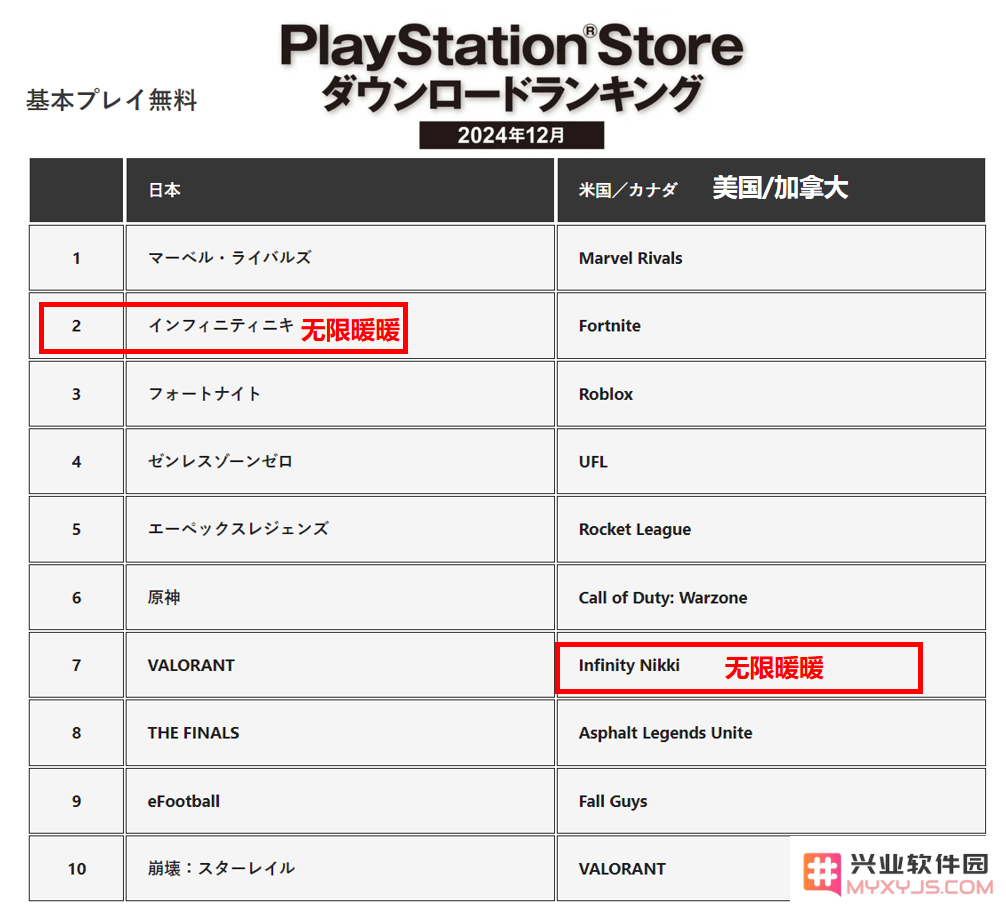Select Rocket League entry
1006x911 pixels.
(x=635, y=529)
